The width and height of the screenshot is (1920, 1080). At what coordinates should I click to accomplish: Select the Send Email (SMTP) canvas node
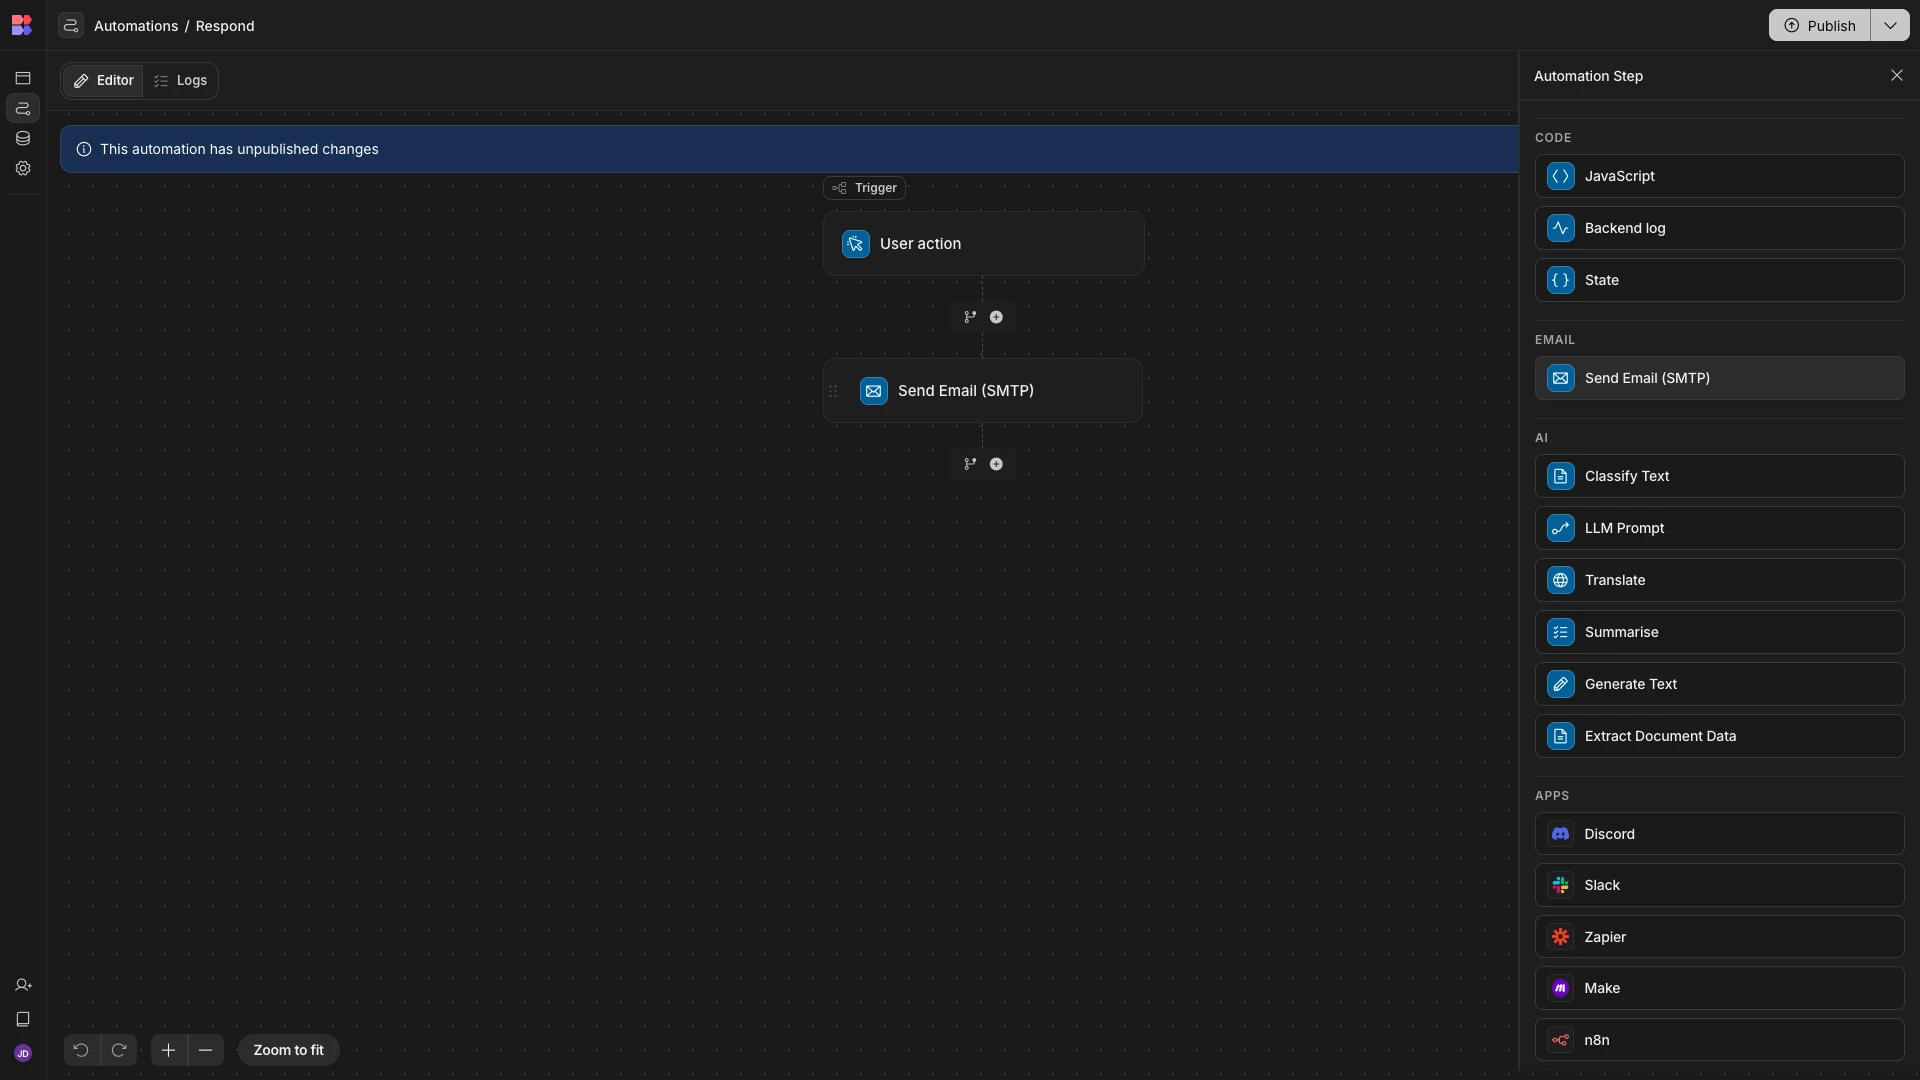pyautogui.click(x=983, y=391)
